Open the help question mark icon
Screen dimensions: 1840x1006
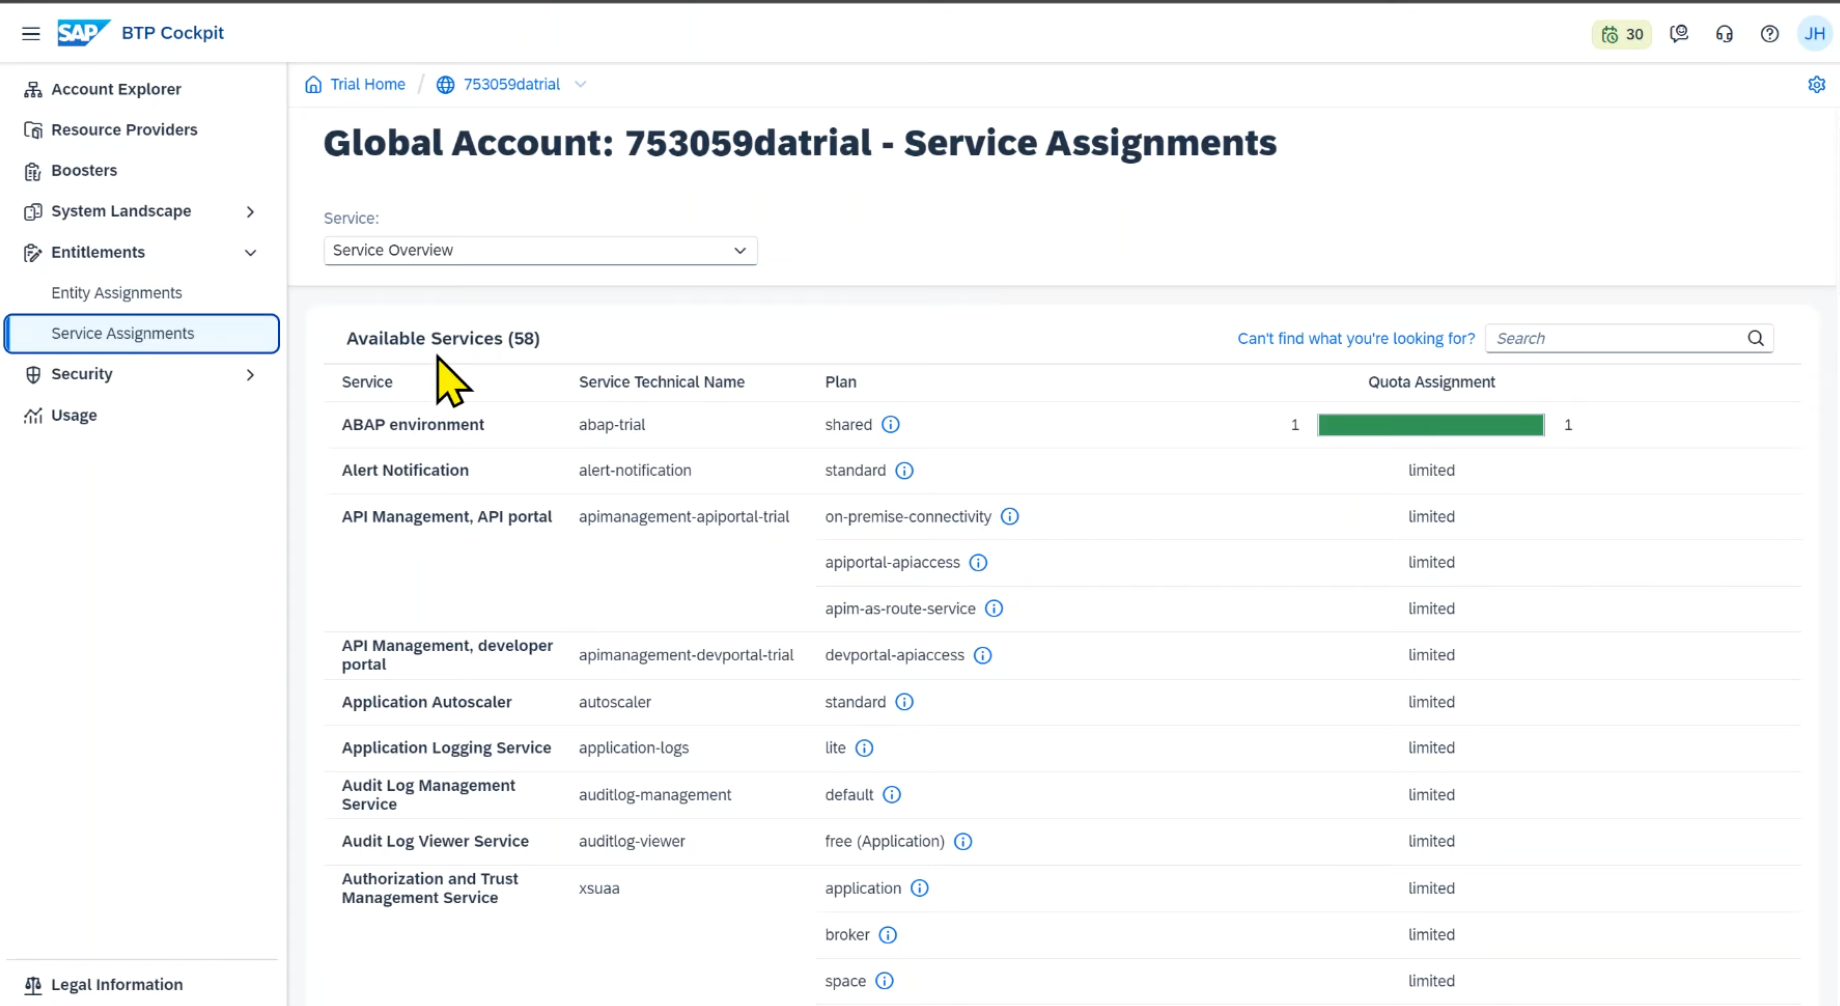[1769, 34]
